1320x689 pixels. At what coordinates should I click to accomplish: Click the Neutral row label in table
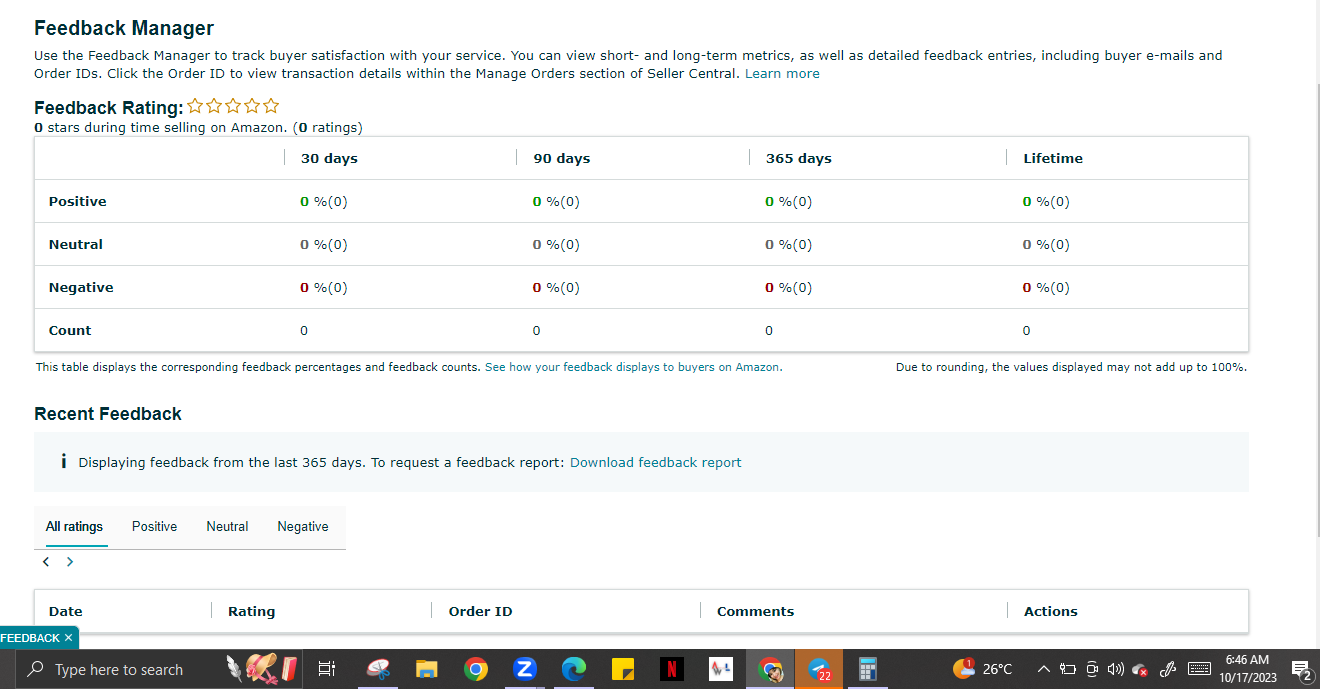(x=76, y=244)
